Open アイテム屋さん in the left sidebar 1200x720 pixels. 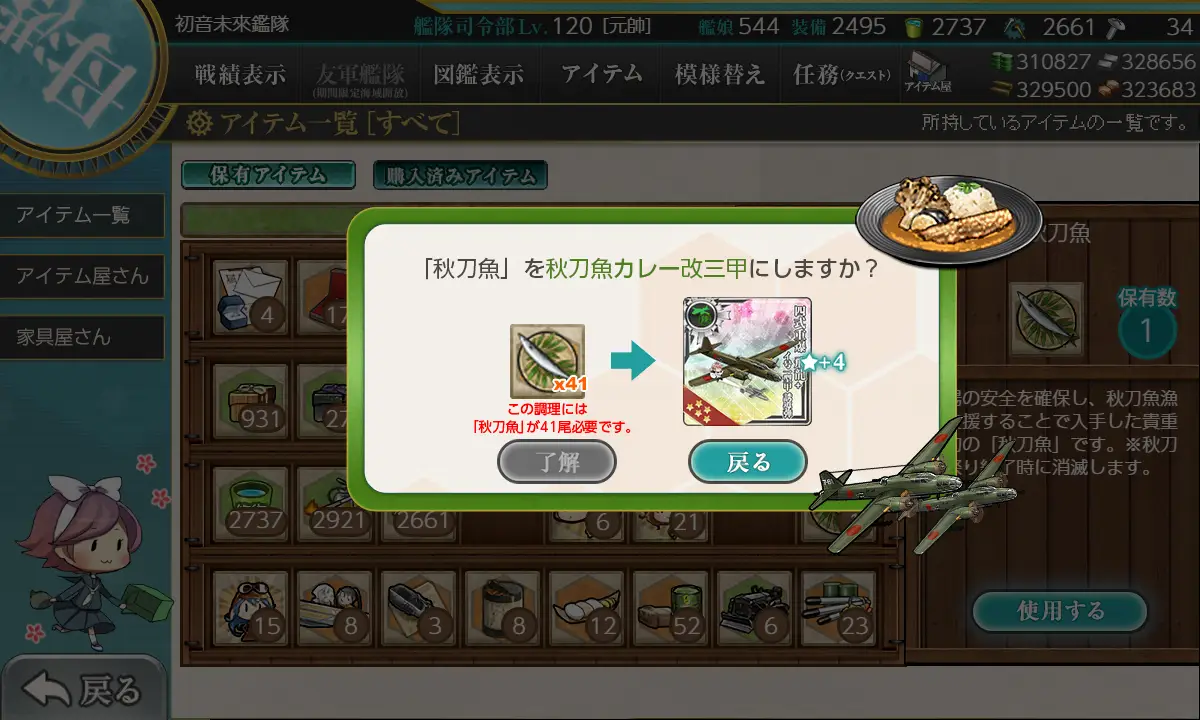82,276
